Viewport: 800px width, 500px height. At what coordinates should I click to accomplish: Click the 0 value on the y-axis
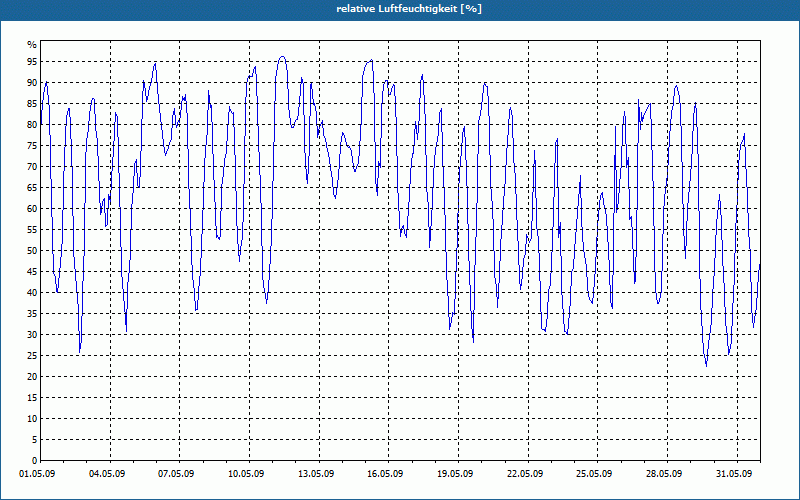pos(35,461)
